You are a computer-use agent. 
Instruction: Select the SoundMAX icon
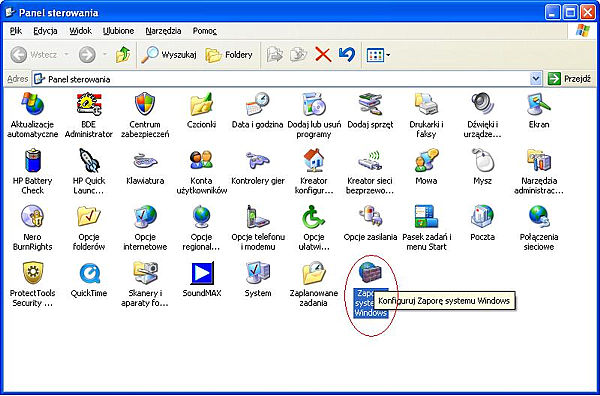(201, 273)
